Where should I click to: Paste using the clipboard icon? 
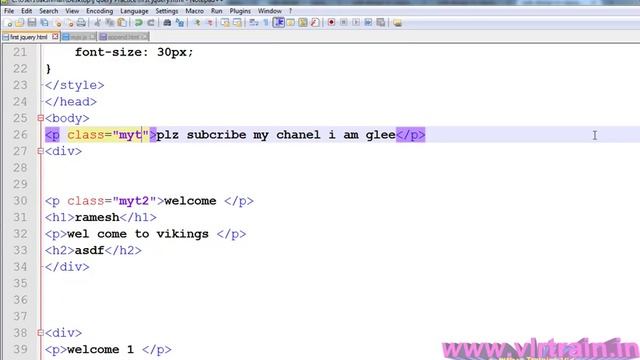coord(122,23)
